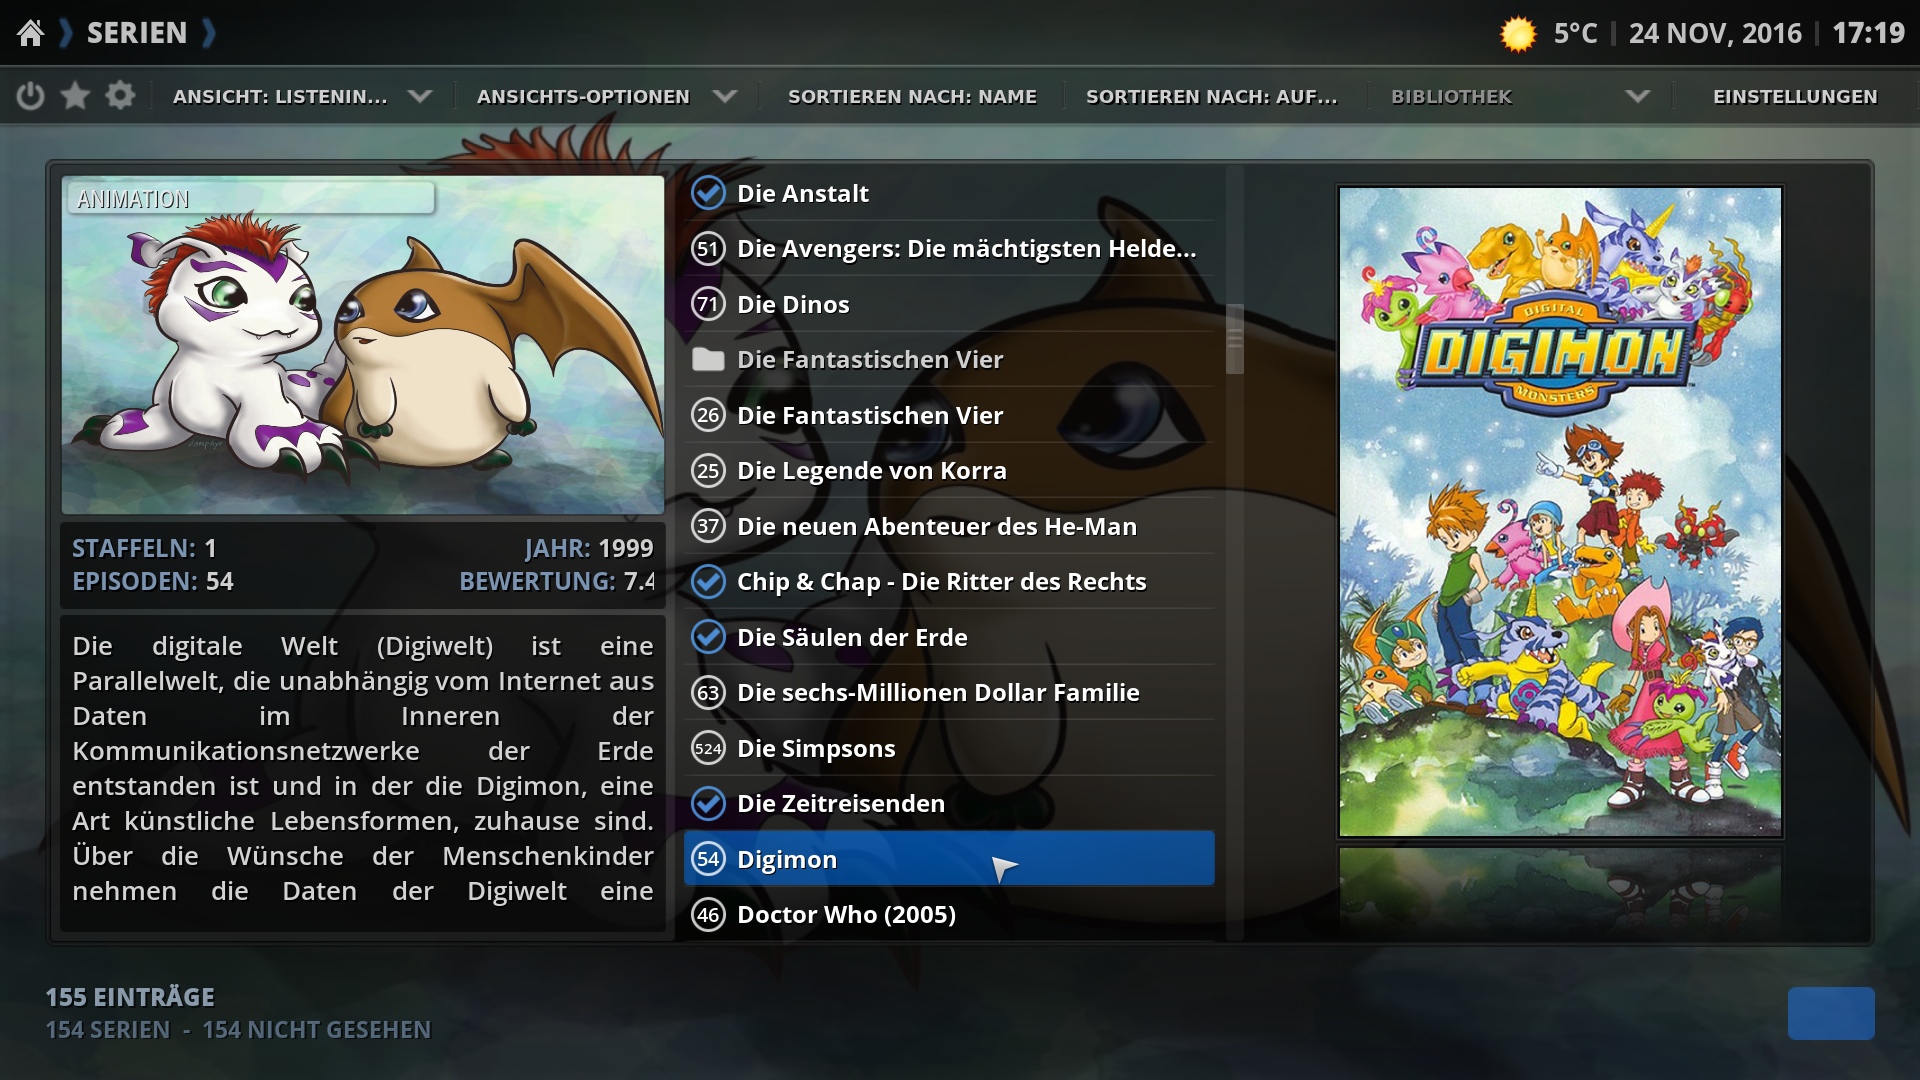Select Die Säulen der Erde
Viewport: 1920px width, 1080px height.
(949, 637)
